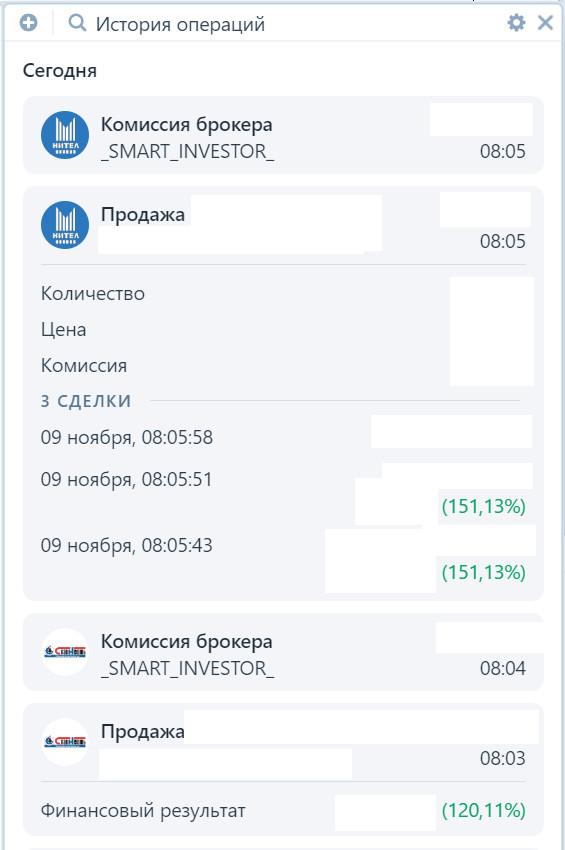Image resolution: width=565 pixels, height=850 pixels.
Task: Expand the 08:03 Продажа operation
Action: pos(283,742)
